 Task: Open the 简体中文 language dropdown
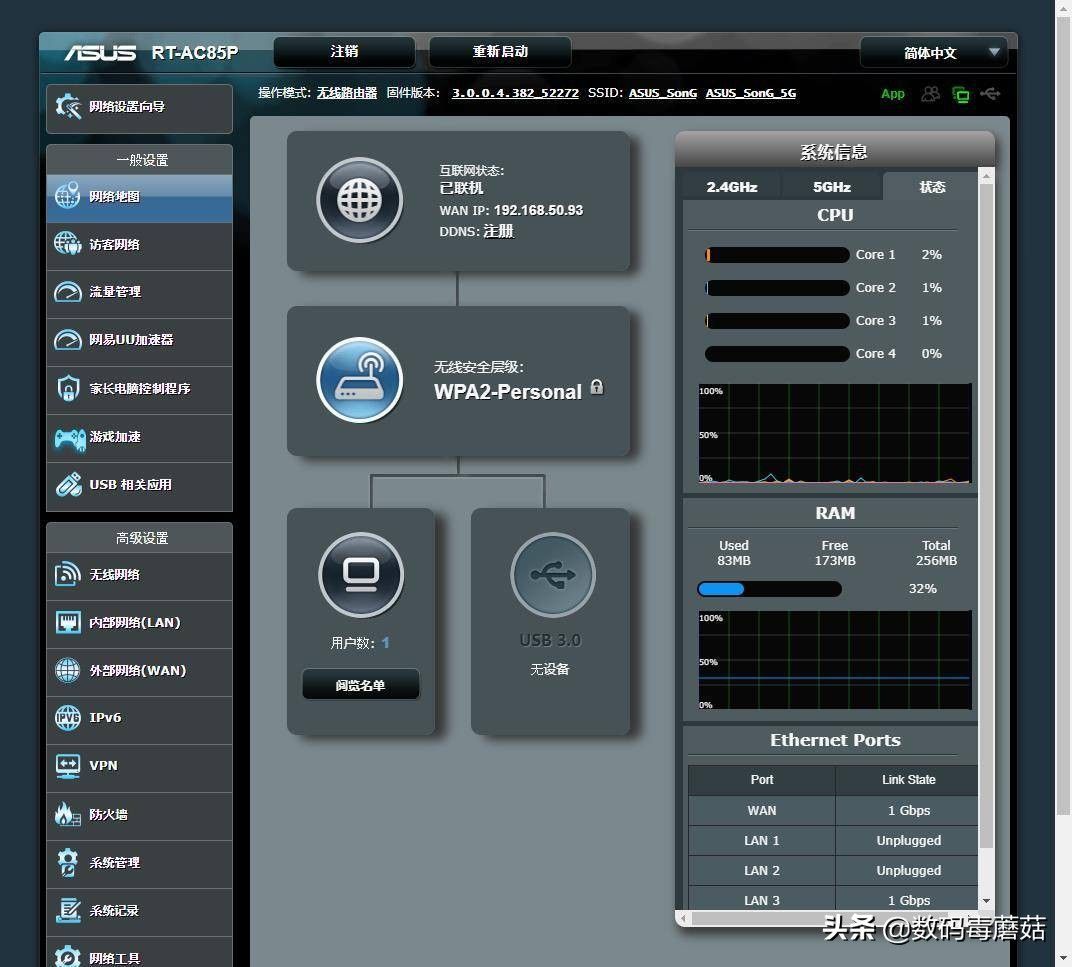point(933,53)
